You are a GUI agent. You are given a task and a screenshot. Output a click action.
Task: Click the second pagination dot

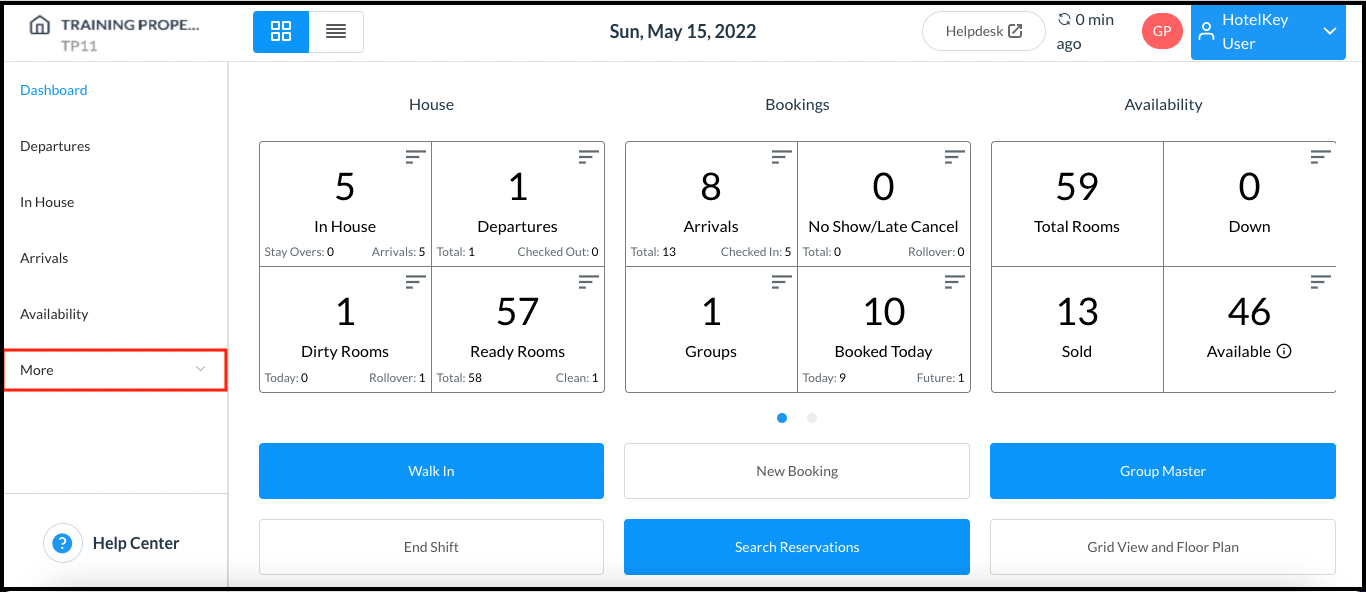811,417
